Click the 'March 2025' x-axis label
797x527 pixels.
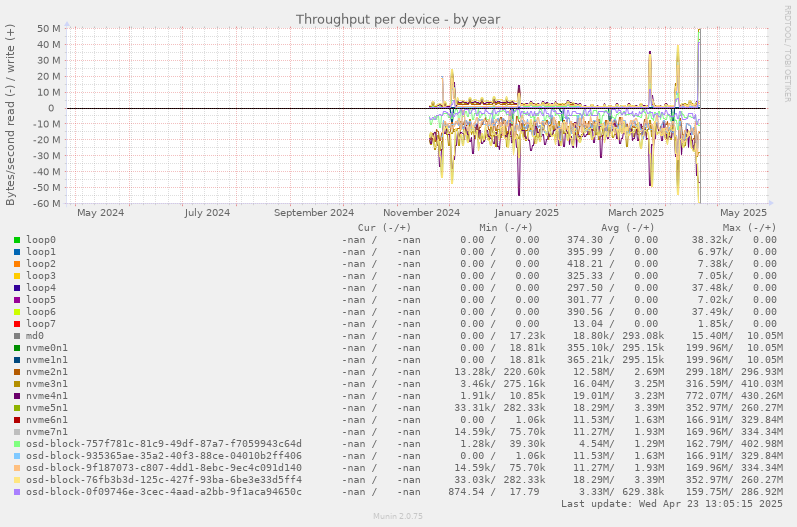coord(636,212)
